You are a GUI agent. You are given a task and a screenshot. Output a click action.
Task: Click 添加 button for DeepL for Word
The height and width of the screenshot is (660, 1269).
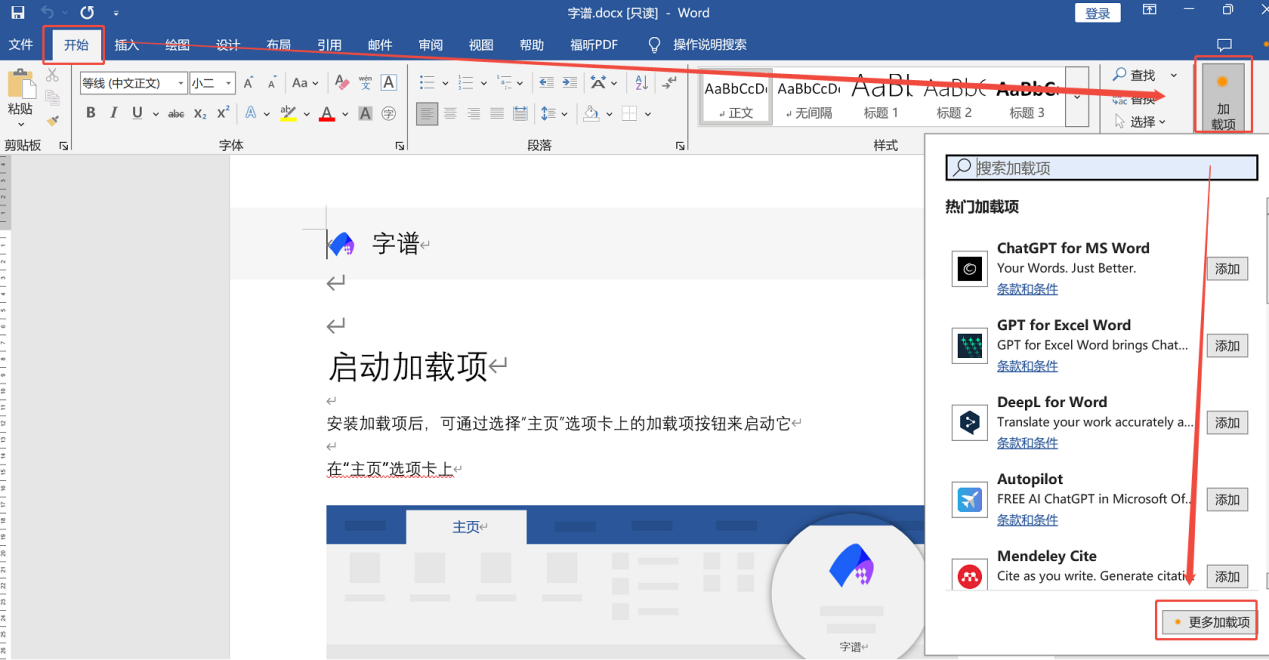tap(1227, 423)
